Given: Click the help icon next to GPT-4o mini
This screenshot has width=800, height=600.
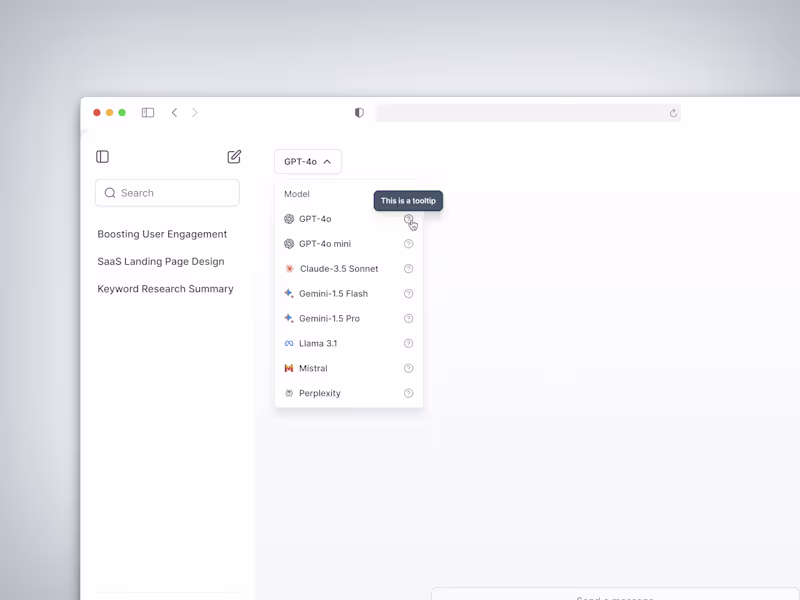Looking at the screenshot, I should point(408,244).
